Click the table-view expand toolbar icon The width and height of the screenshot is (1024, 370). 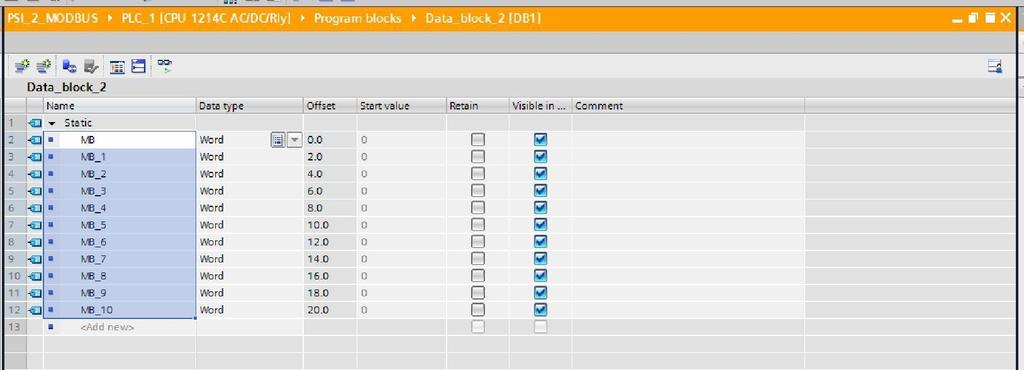[118, 66]
